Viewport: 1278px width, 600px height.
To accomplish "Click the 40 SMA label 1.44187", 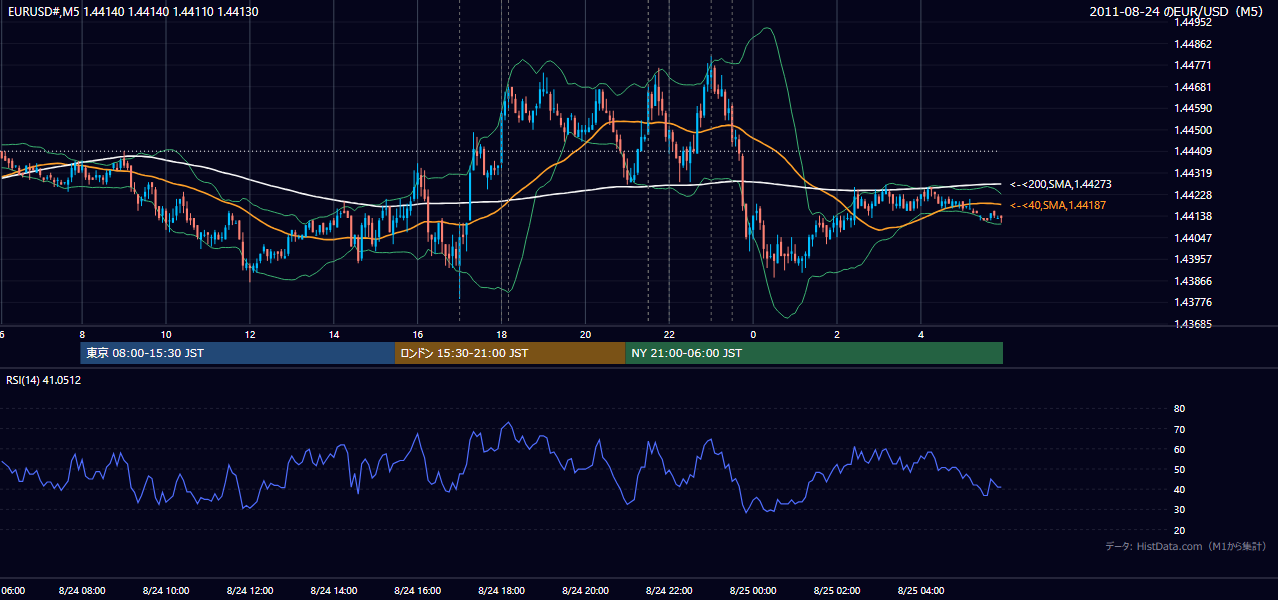I will click(1060, 204).
